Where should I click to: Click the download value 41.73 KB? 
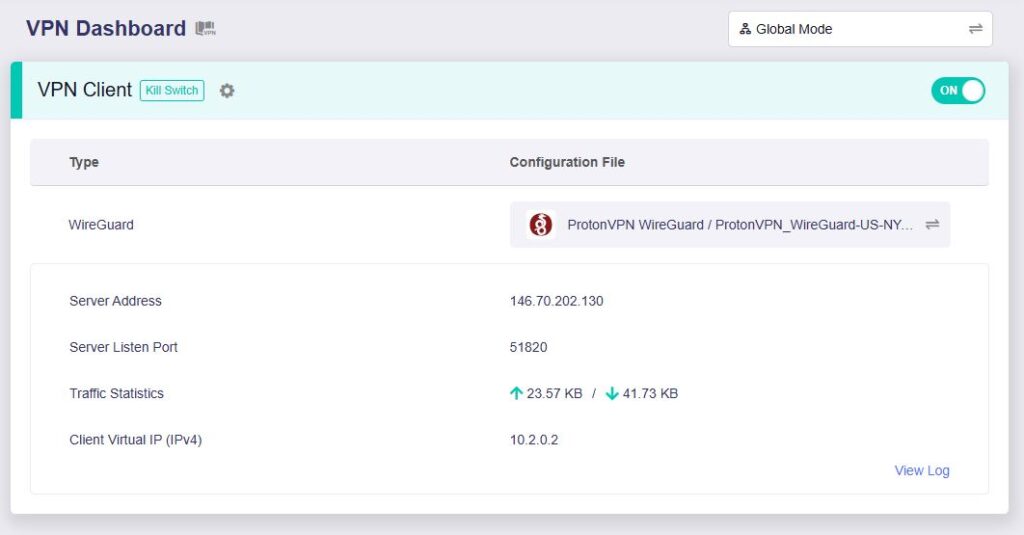coord(650,393)
